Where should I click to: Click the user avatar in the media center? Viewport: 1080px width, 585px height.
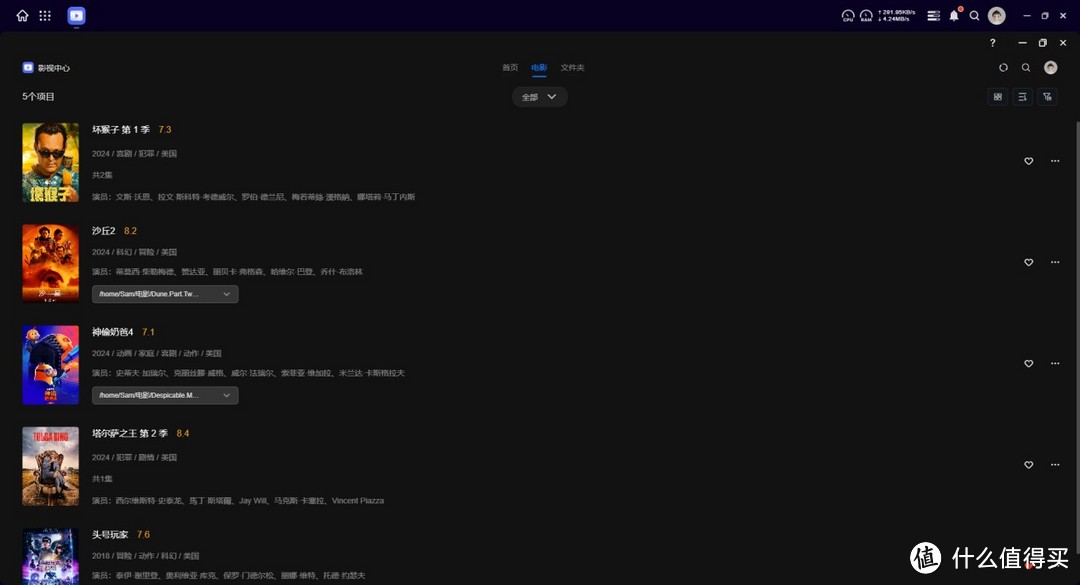coord(1050,67)
